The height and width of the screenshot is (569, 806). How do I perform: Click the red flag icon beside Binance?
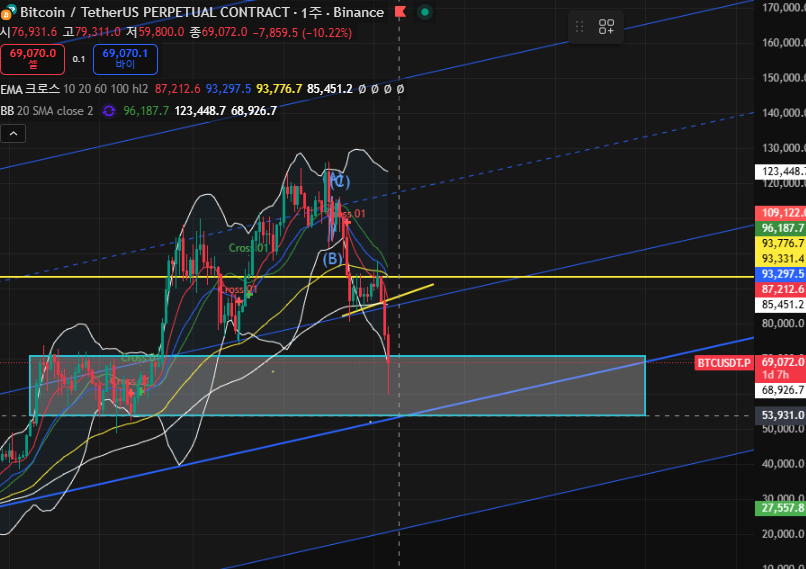point(400,12)
